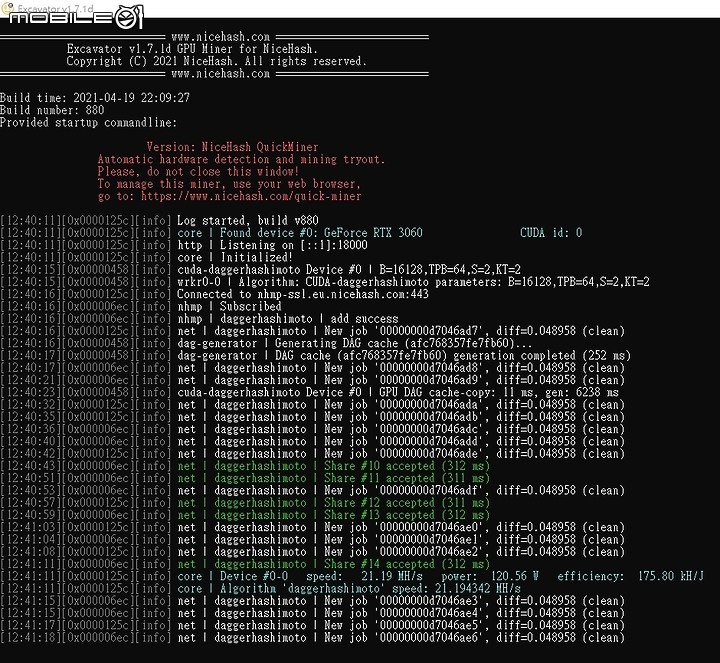The image size is (720, 663).
Task: Click New job '00000000d7046ae5' line
Action: [401, 625]
